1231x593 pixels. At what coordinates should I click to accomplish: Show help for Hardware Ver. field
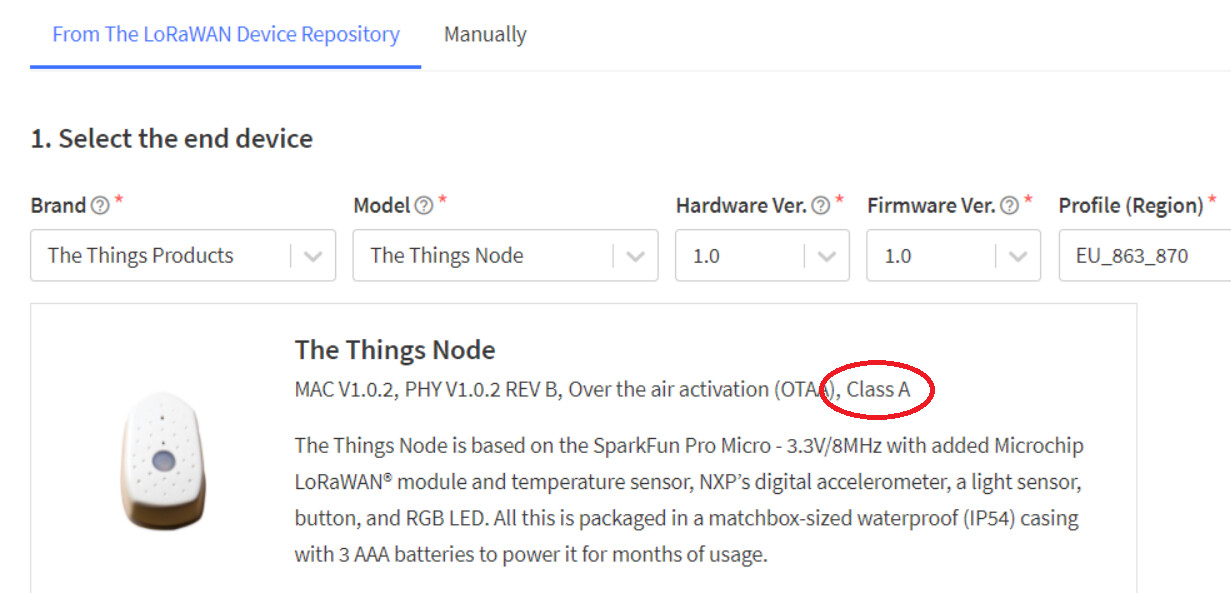[x=821, y=206]
